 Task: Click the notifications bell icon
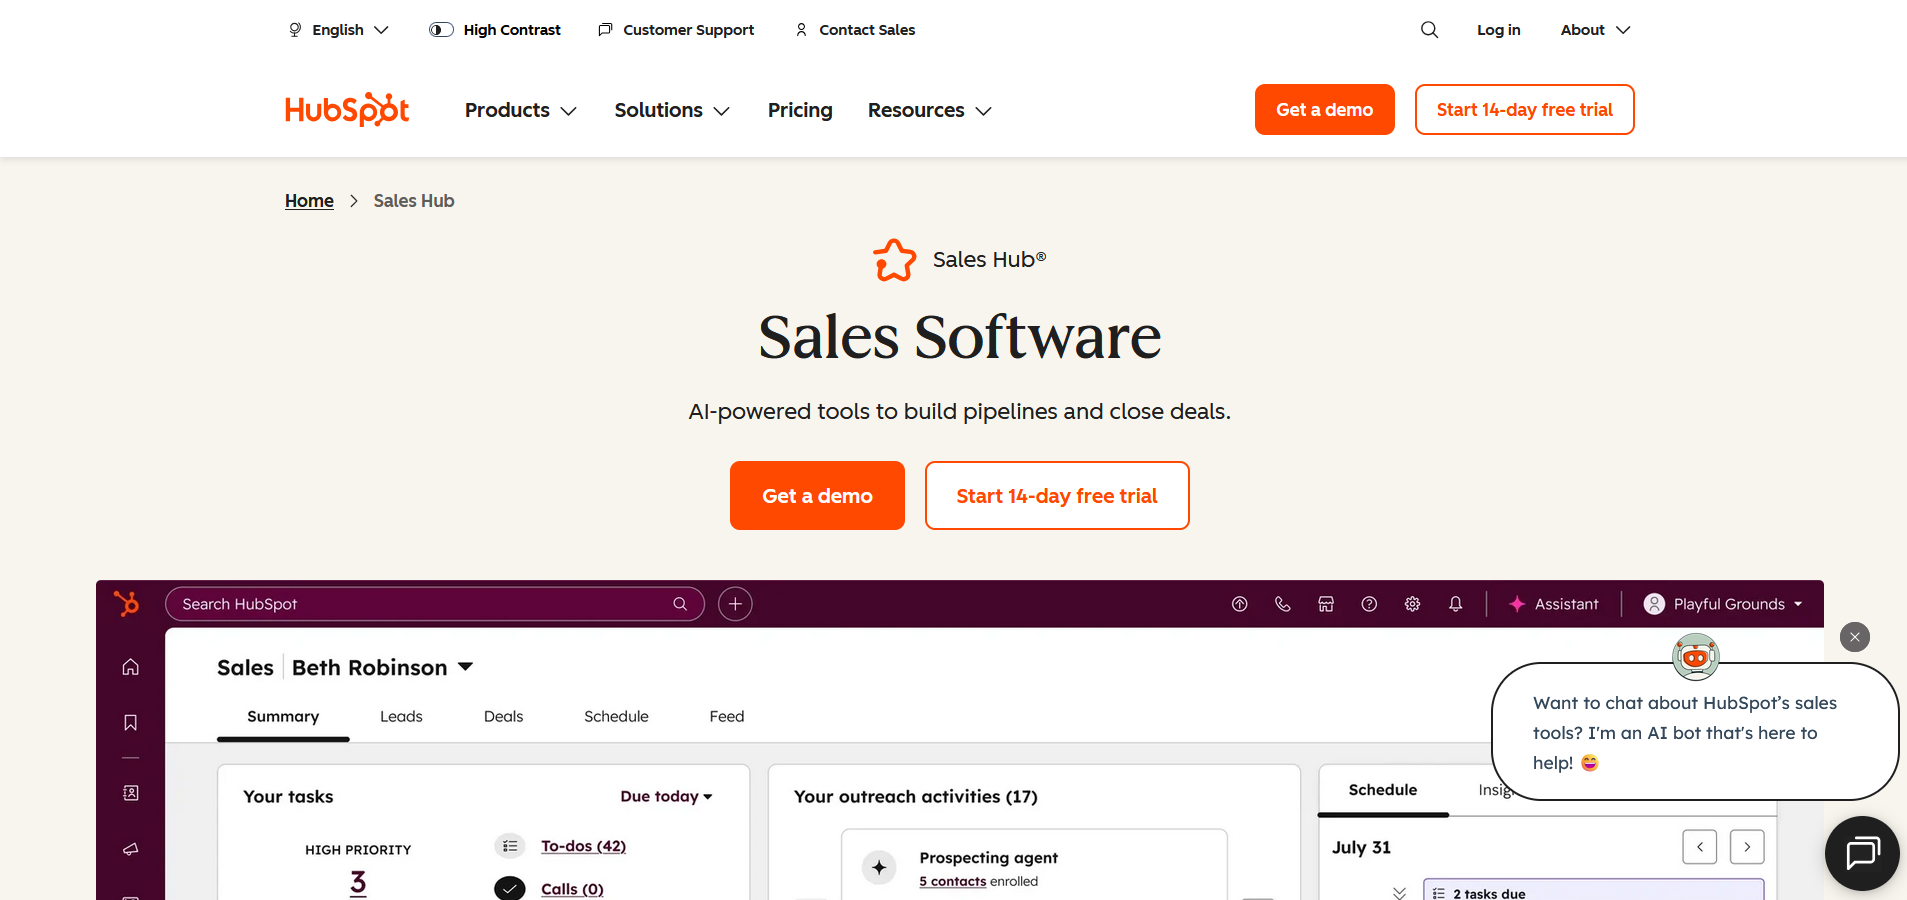[x=1455, y=604]
